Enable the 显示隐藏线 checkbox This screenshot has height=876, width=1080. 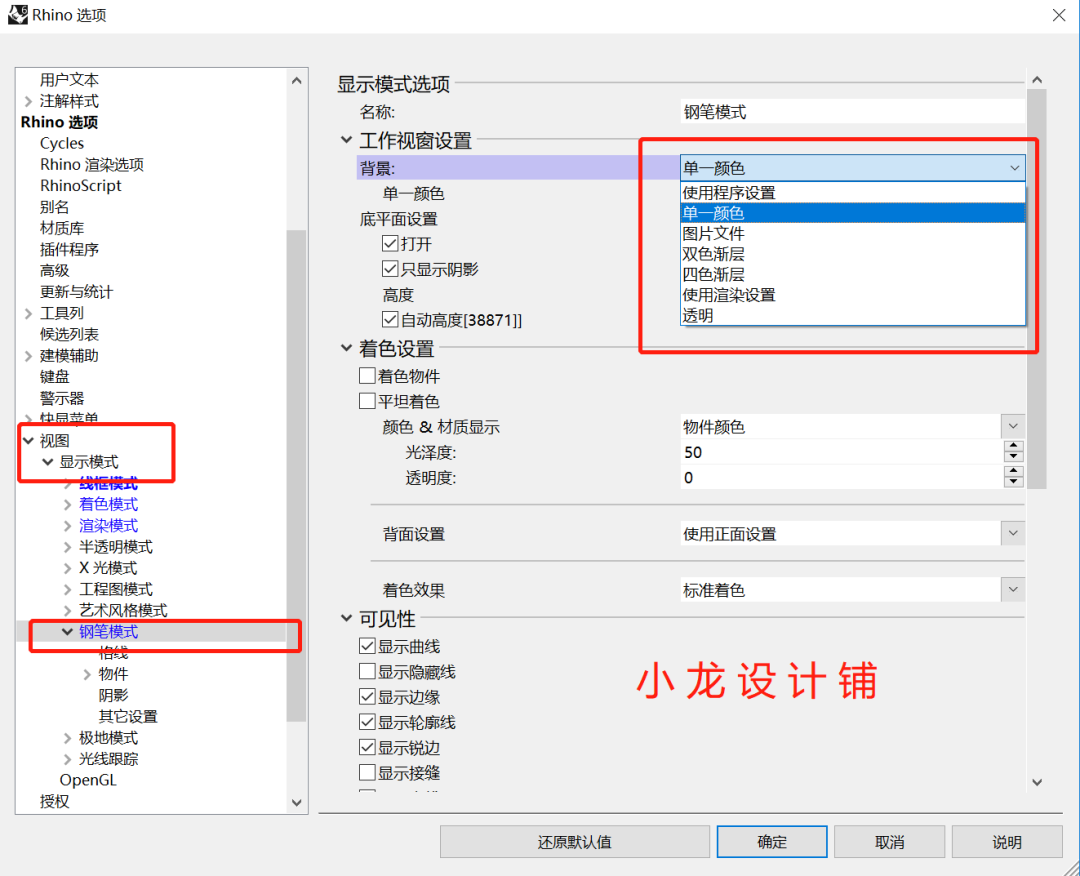click(x=367, y=671)
